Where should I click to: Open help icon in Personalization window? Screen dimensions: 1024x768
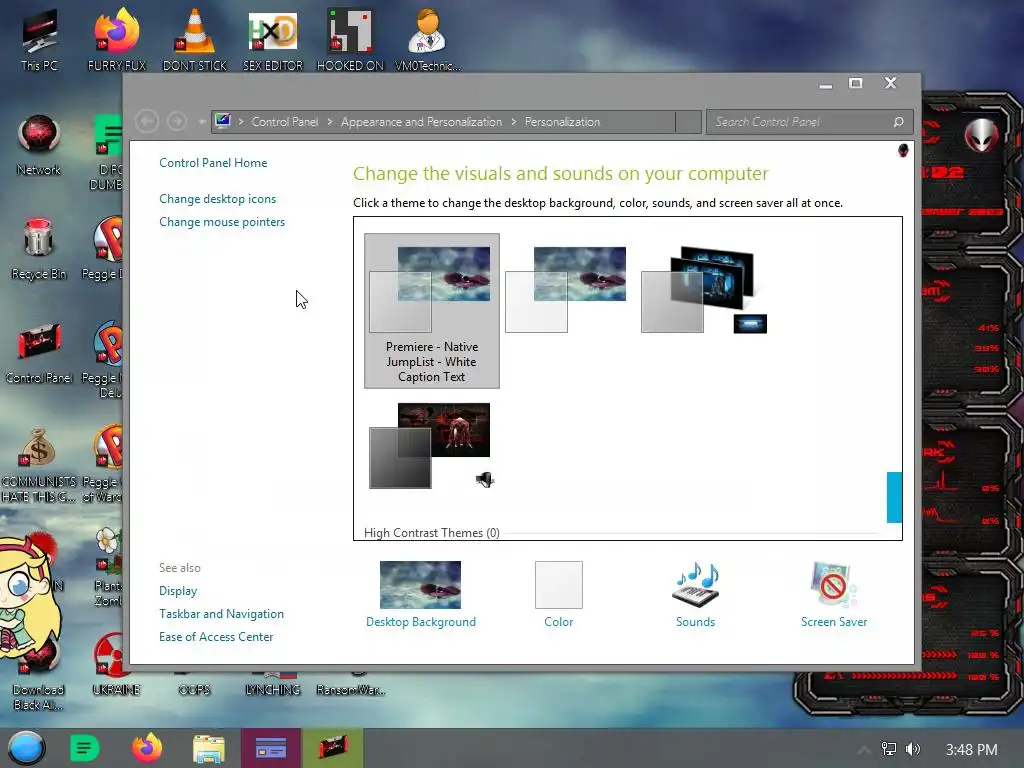pos(903,151)
